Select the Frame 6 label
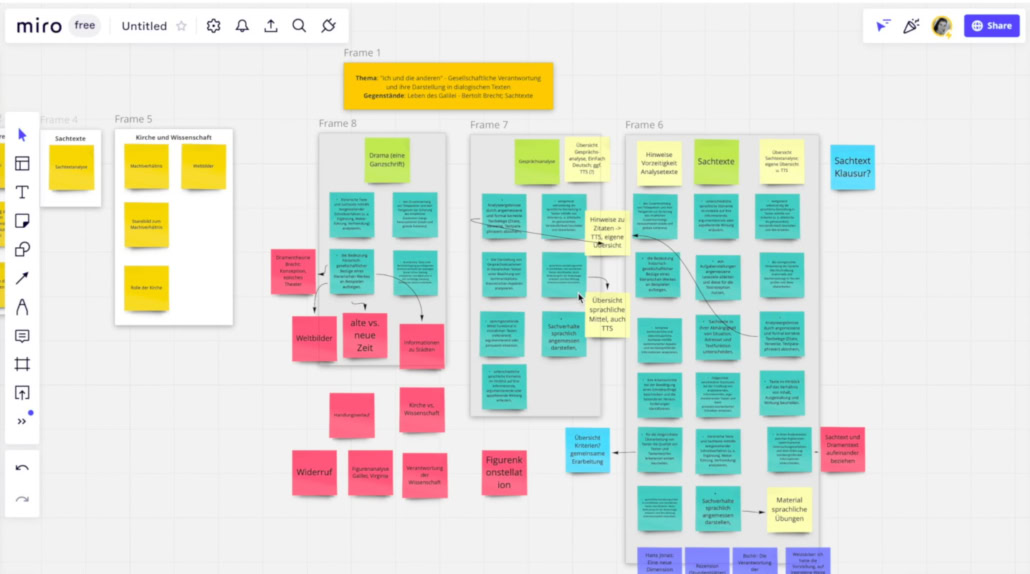 (x=644, y=125)
